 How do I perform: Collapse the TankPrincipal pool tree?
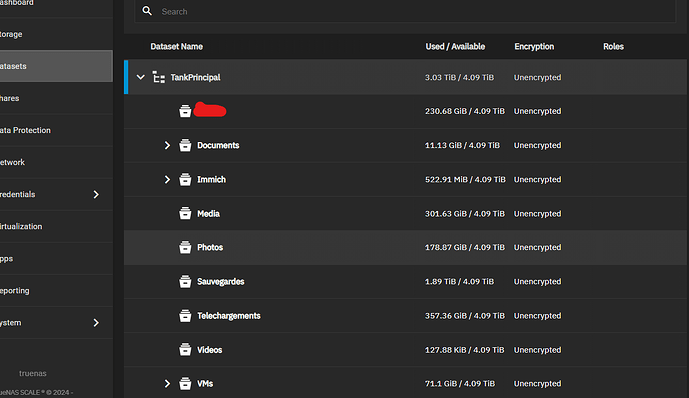pyautogui.click(x=141, y=77)
